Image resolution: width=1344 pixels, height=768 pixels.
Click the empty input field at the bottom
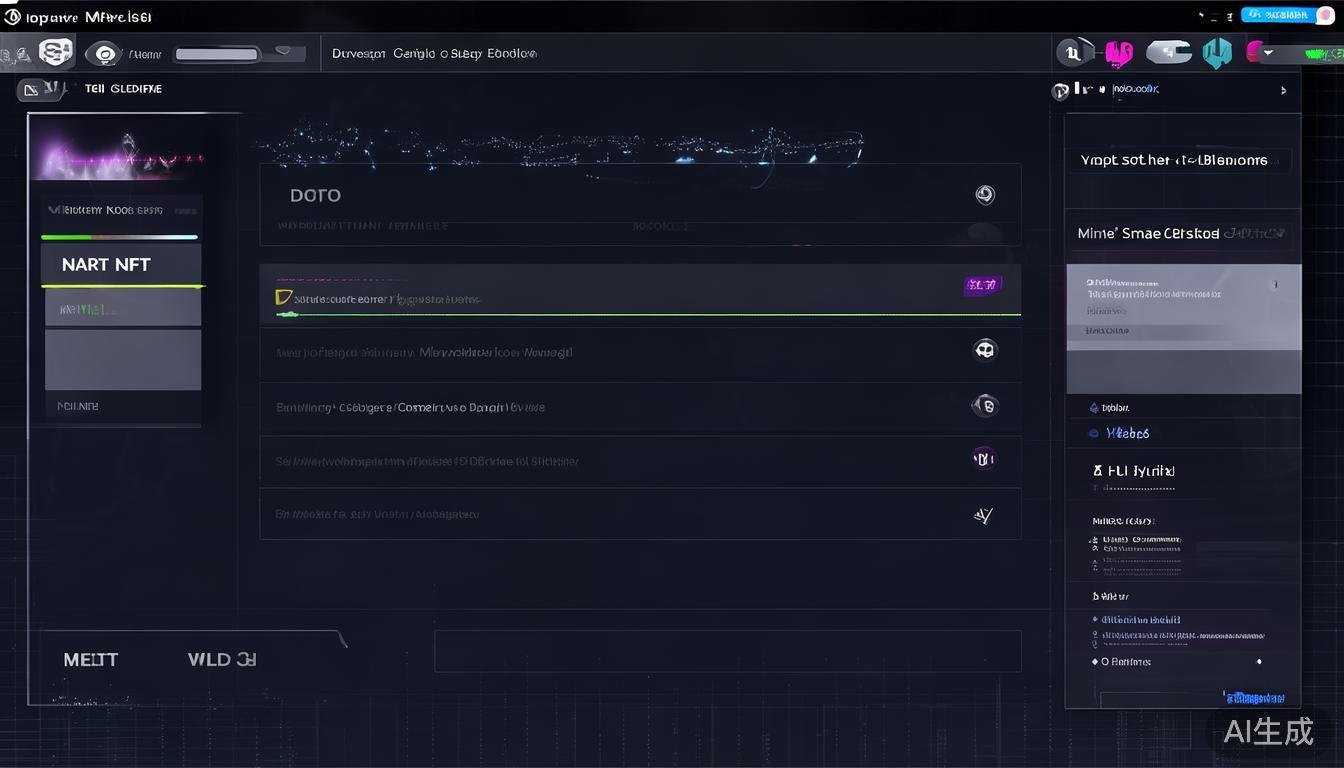727,651
